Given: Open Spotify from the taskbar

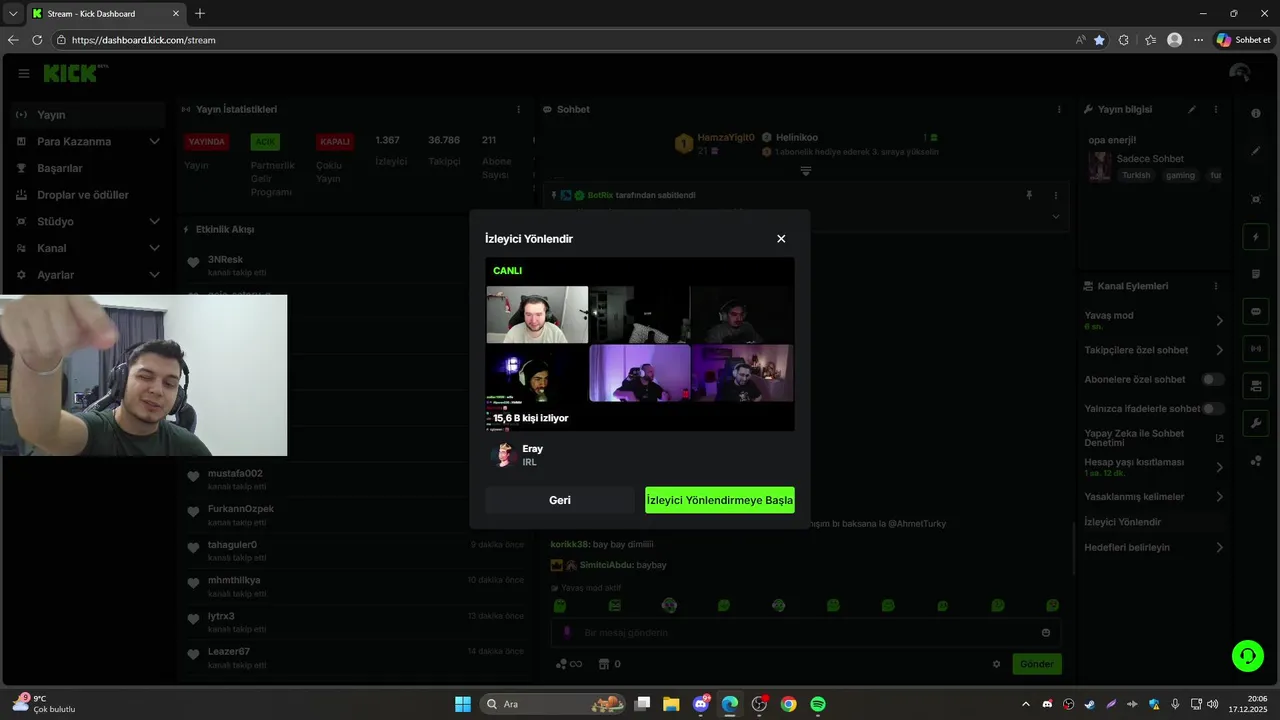Looking at the screenshot, I should tap(818, 704).
